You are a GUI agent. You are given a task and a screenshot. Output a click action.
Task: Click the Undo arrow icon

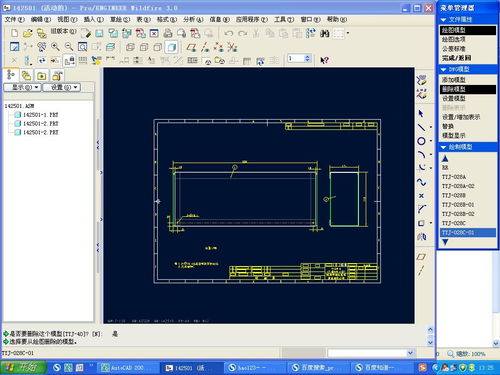pos(229,33)
